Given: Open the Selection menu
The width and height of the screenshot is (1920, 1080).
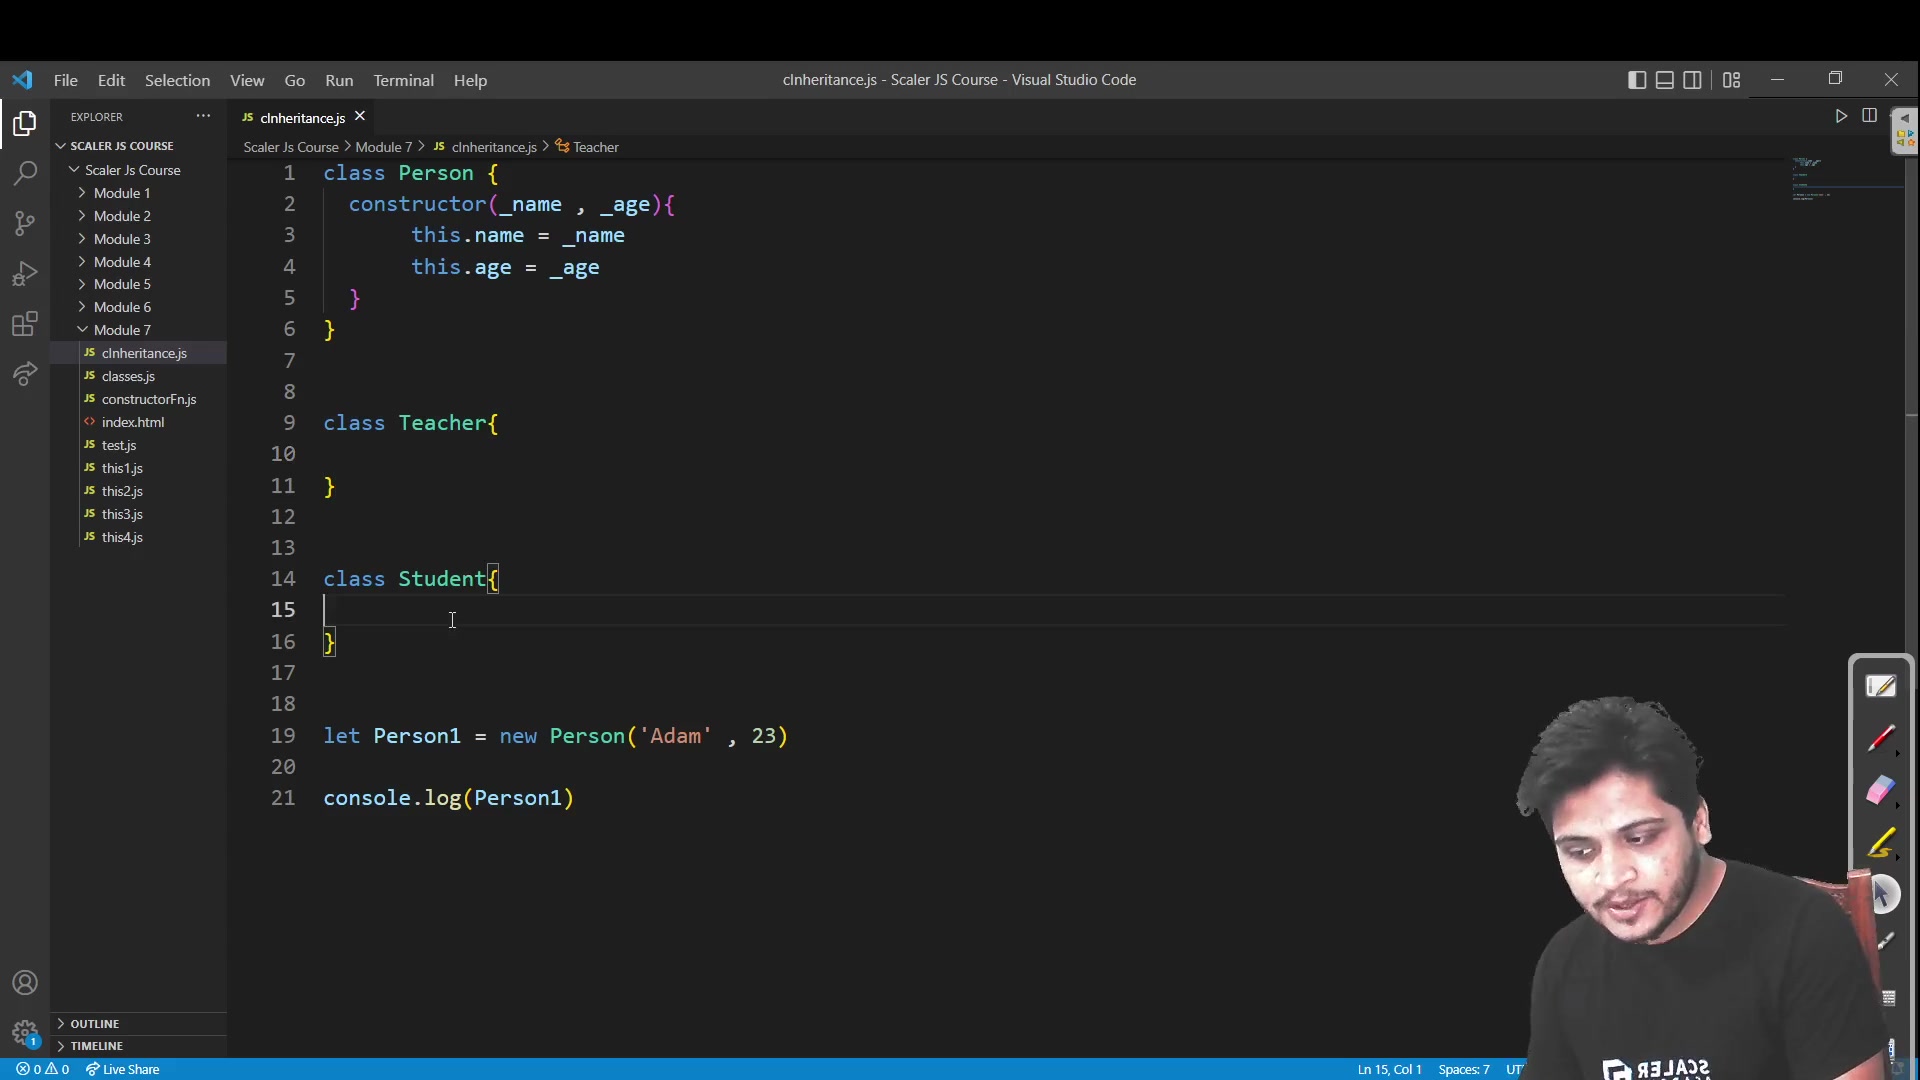Looking at the screenshot, I should tap(177, 80).
